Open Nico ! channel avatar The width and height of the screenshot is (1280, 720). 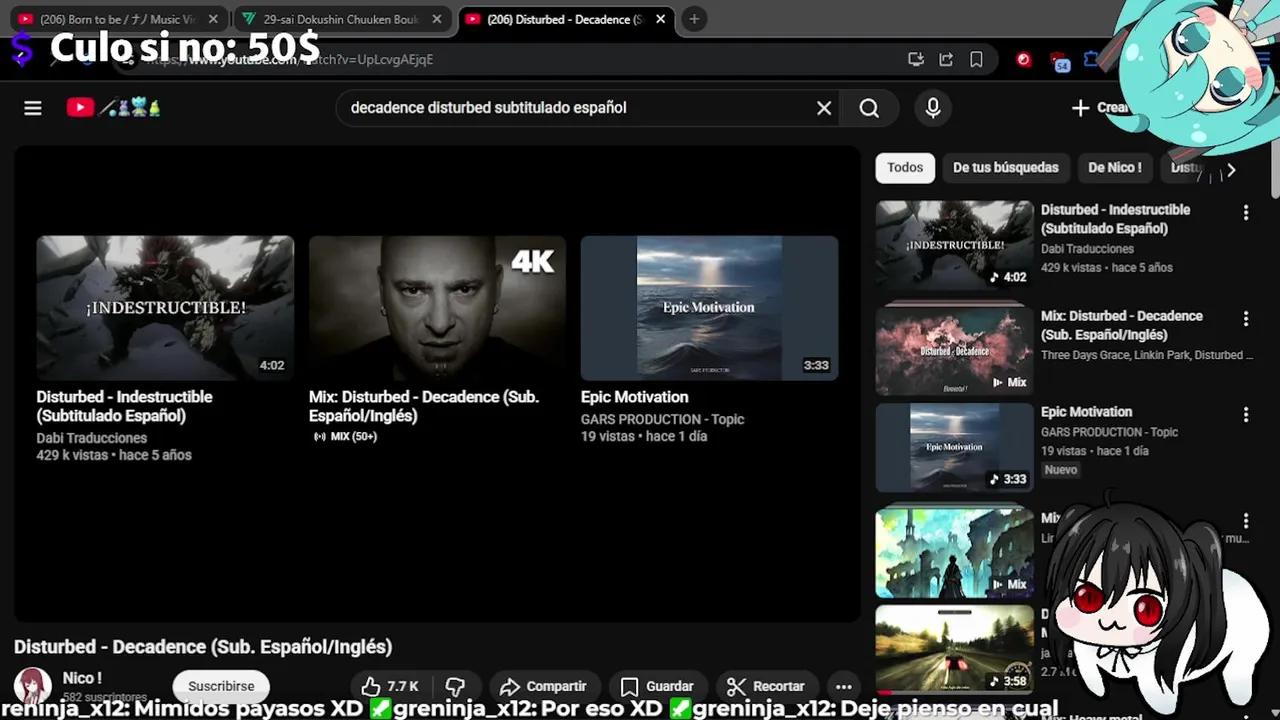[32, 686]
